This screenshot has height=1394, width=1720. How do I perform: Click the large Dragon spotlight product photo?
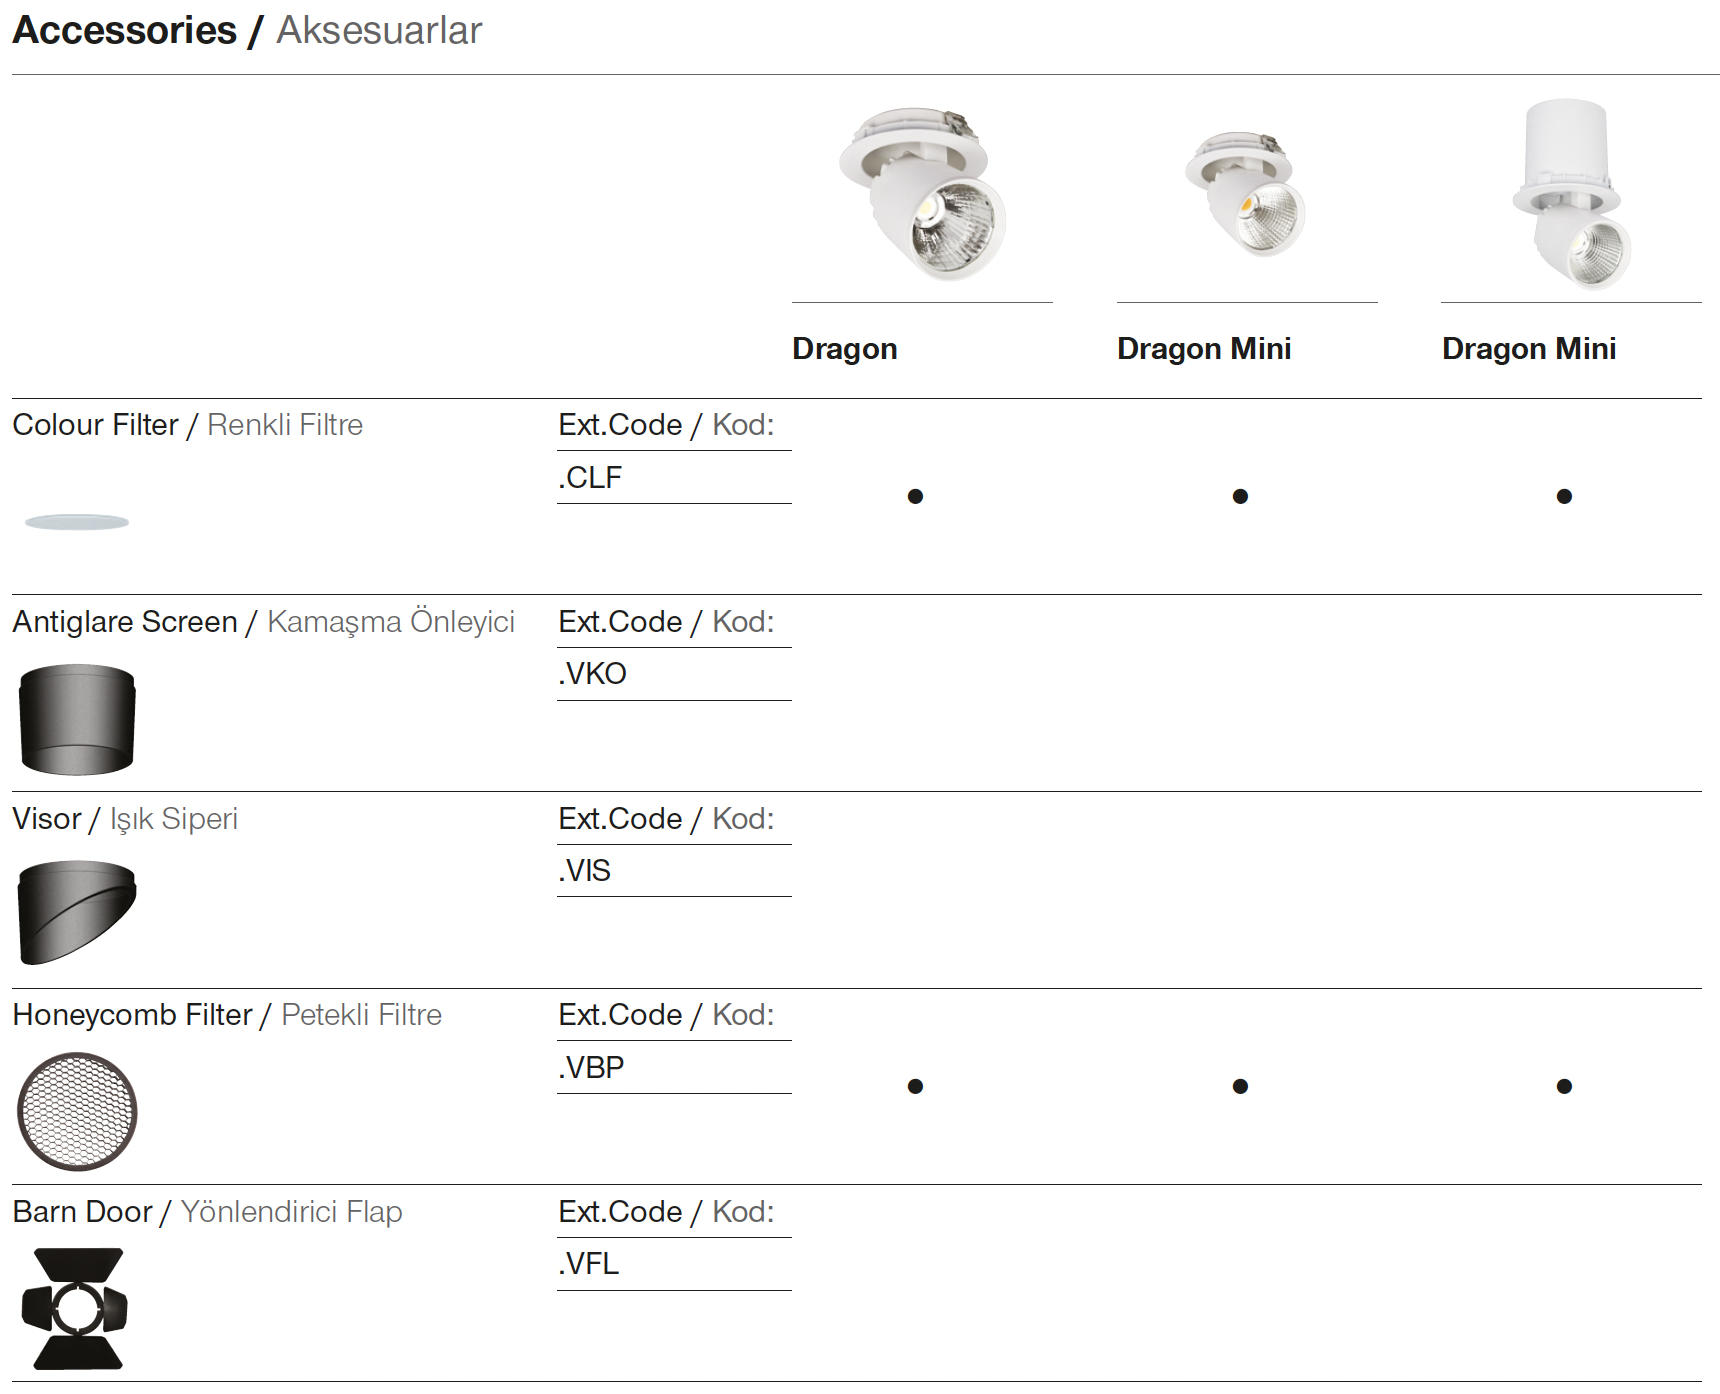click(923, 193)
